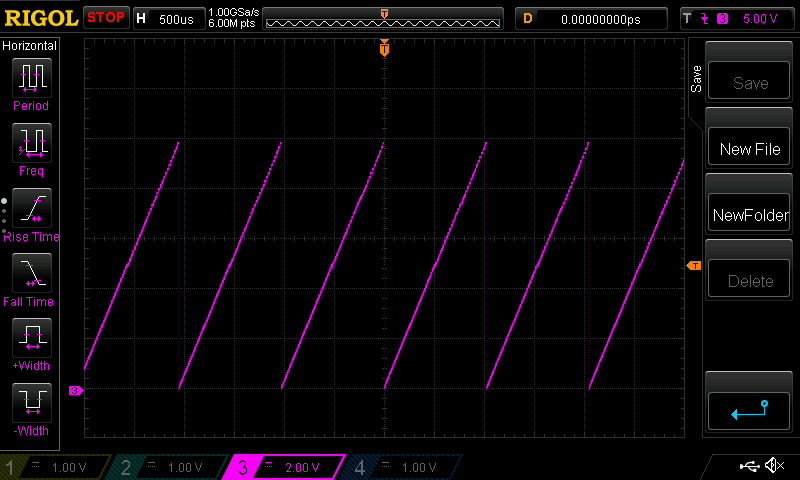Click the muted speaker sound icon
This screenshot has width=800, height=480.
pos(774,465)
